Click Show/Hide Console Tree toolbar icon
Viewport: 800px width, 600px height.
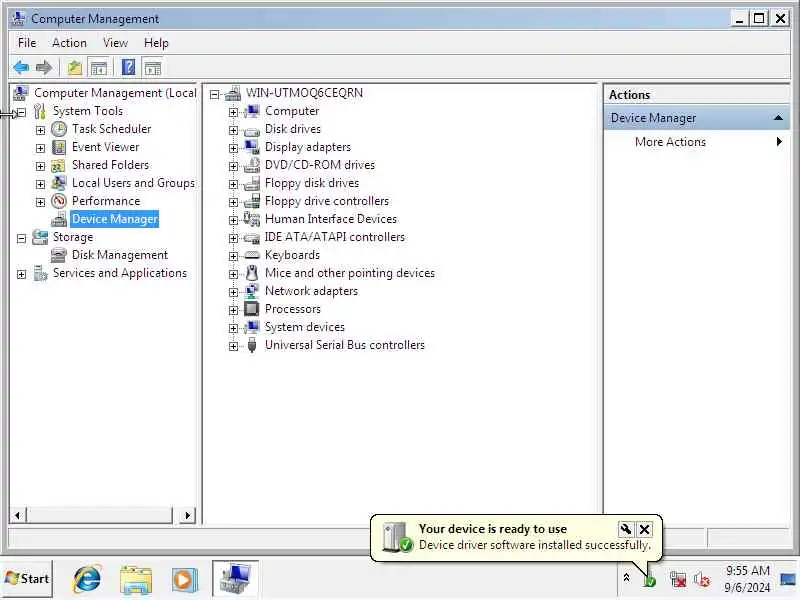pos(99,67)
